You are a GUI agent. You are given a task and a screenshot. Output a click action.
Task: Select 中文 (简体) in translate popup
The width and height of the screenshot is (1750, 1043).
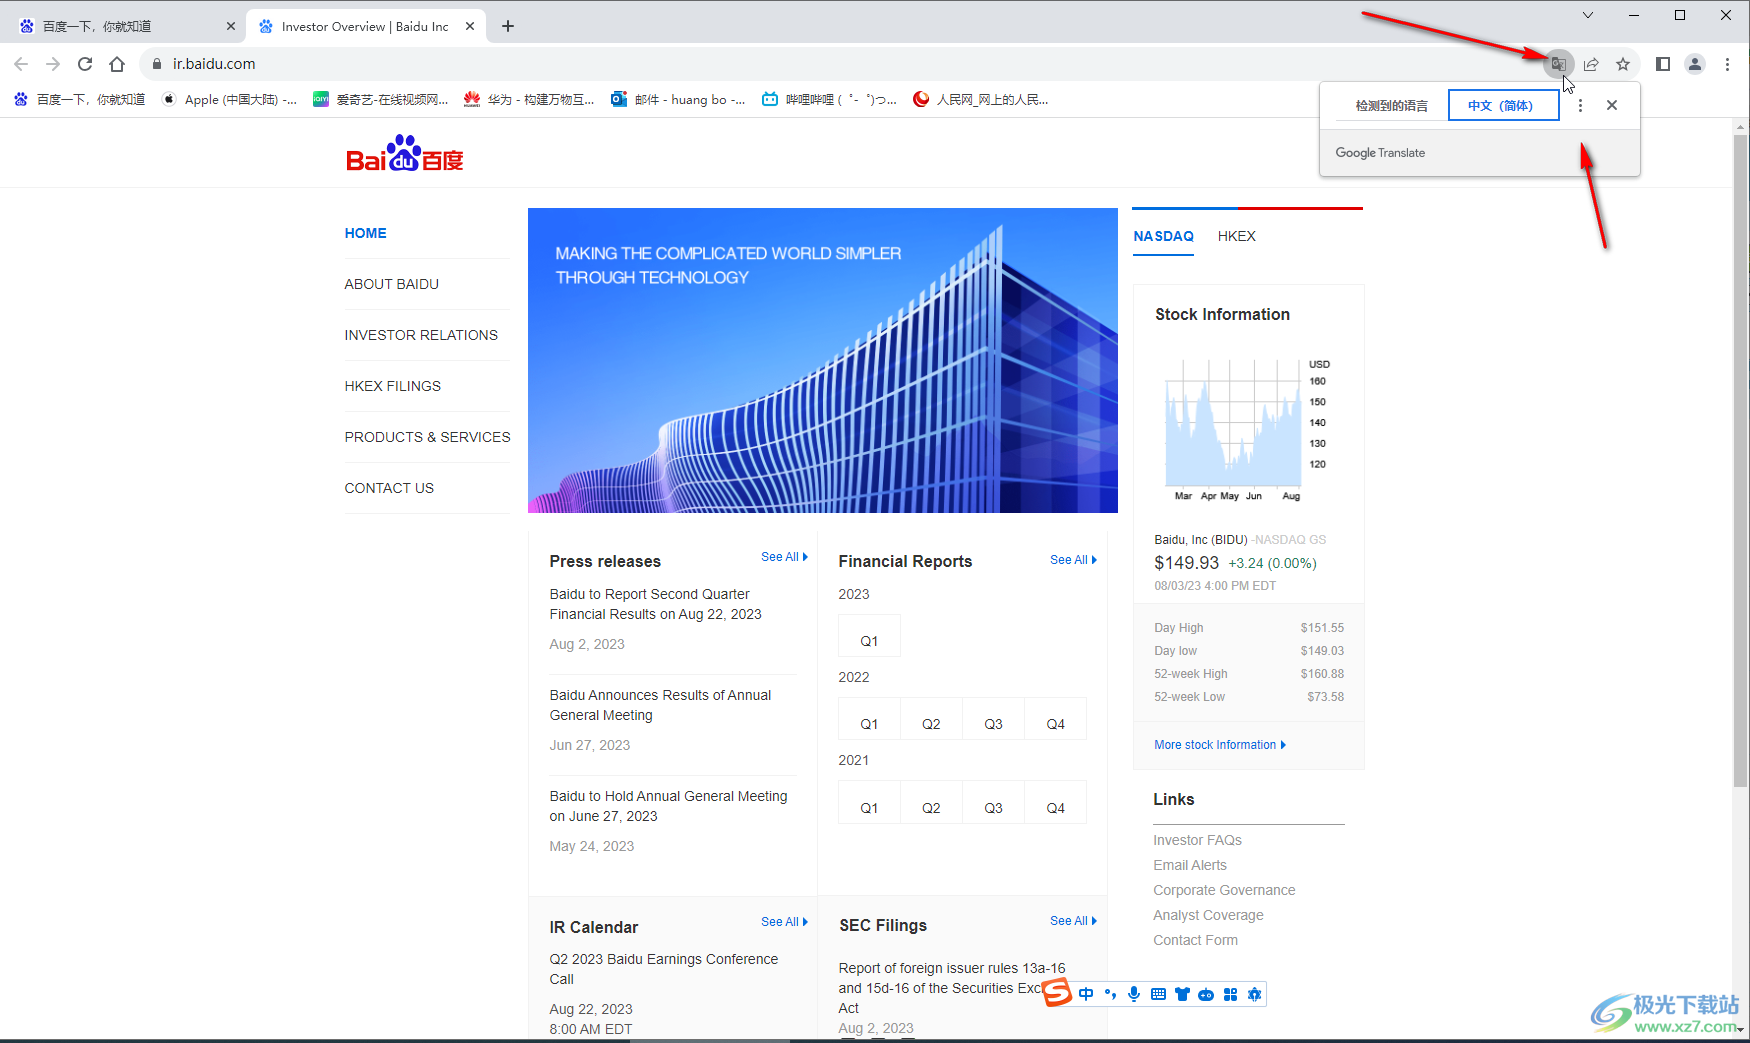point(1503,105)
